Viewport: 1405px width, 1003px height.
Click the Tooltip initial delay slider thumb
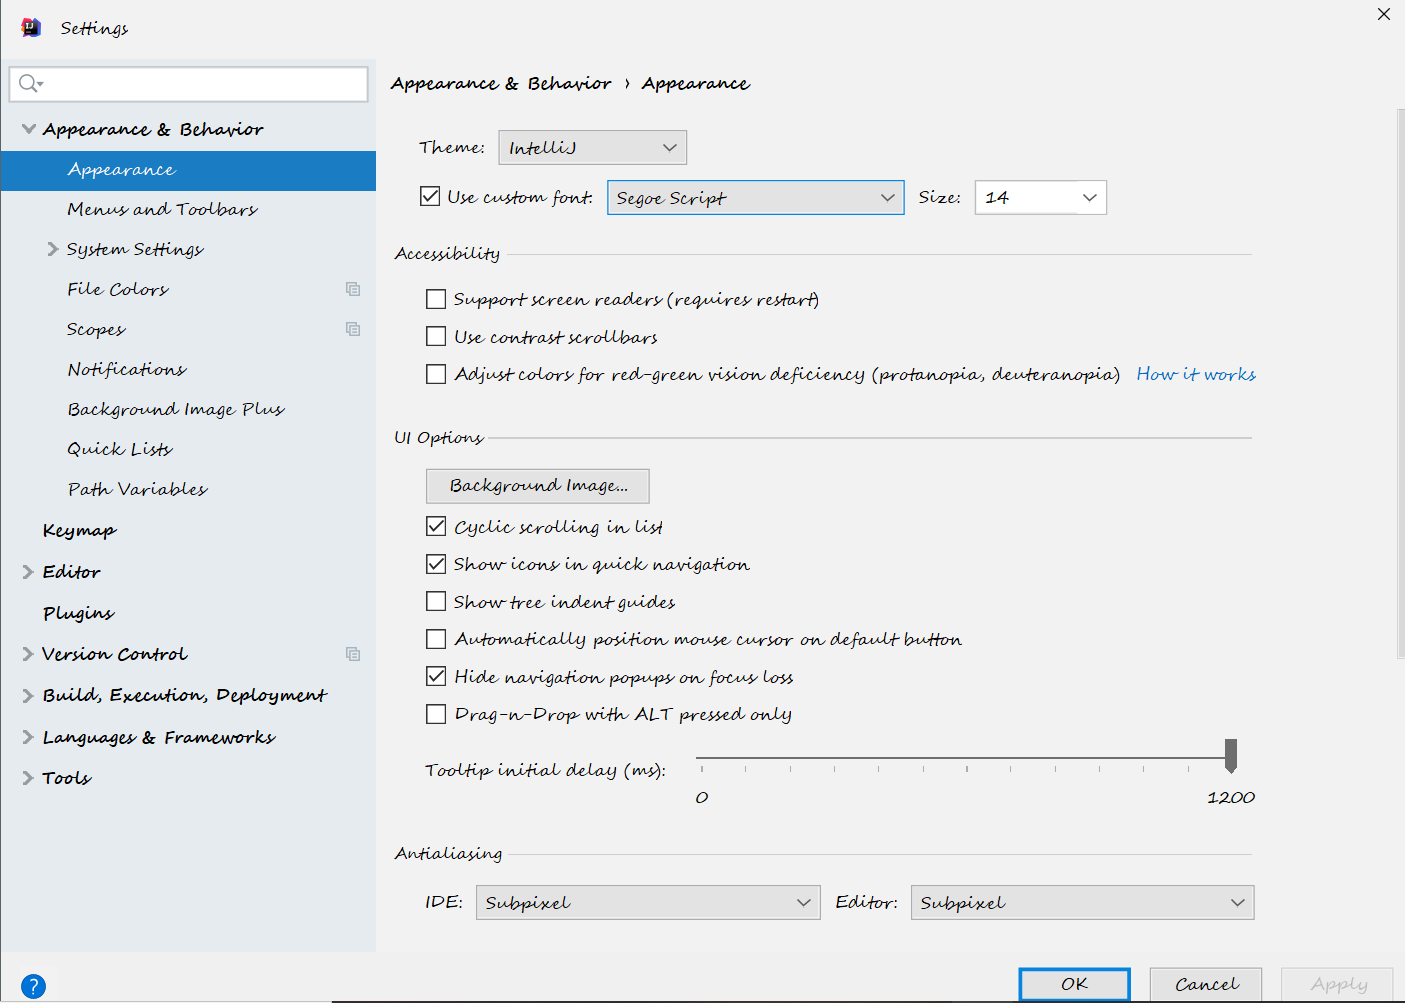[x=1231, y=756]
